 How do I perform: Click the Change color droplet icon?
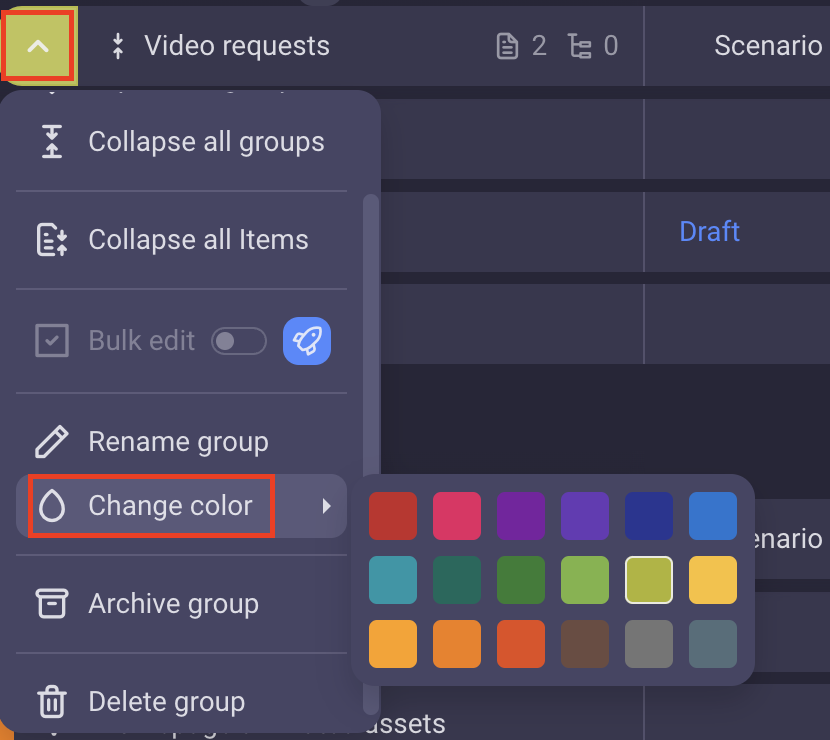(52, 506)
